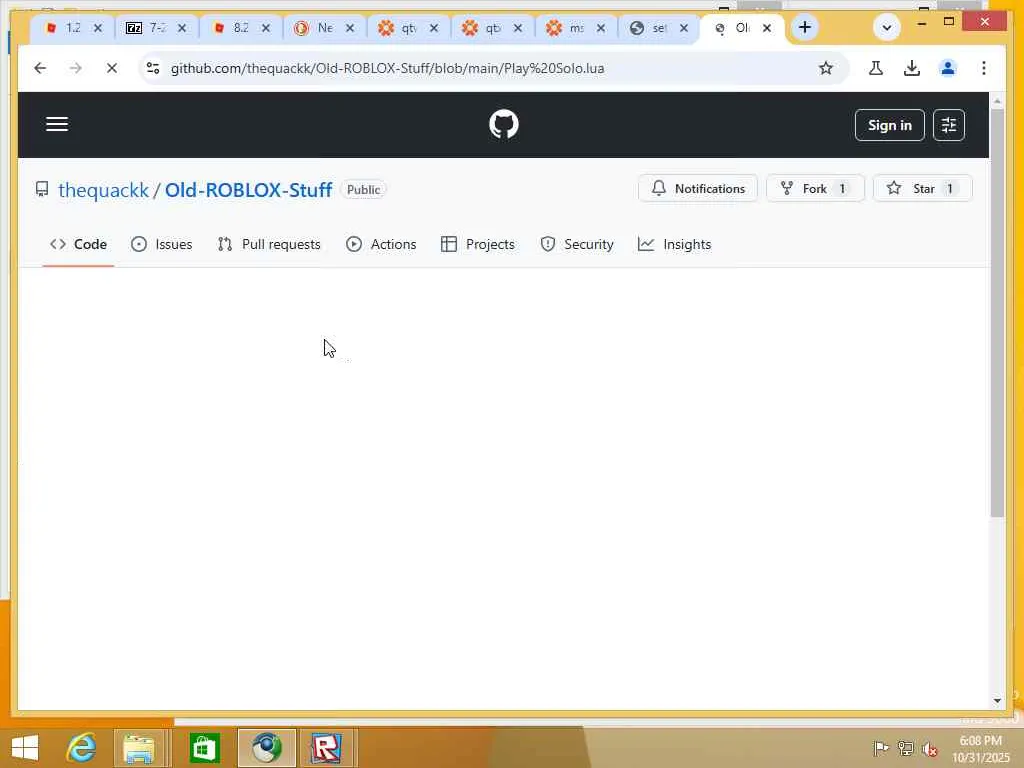The width and height of the screenshot is (1024, 768).
Task: Open a new browser tab
Action: [805, 27]
